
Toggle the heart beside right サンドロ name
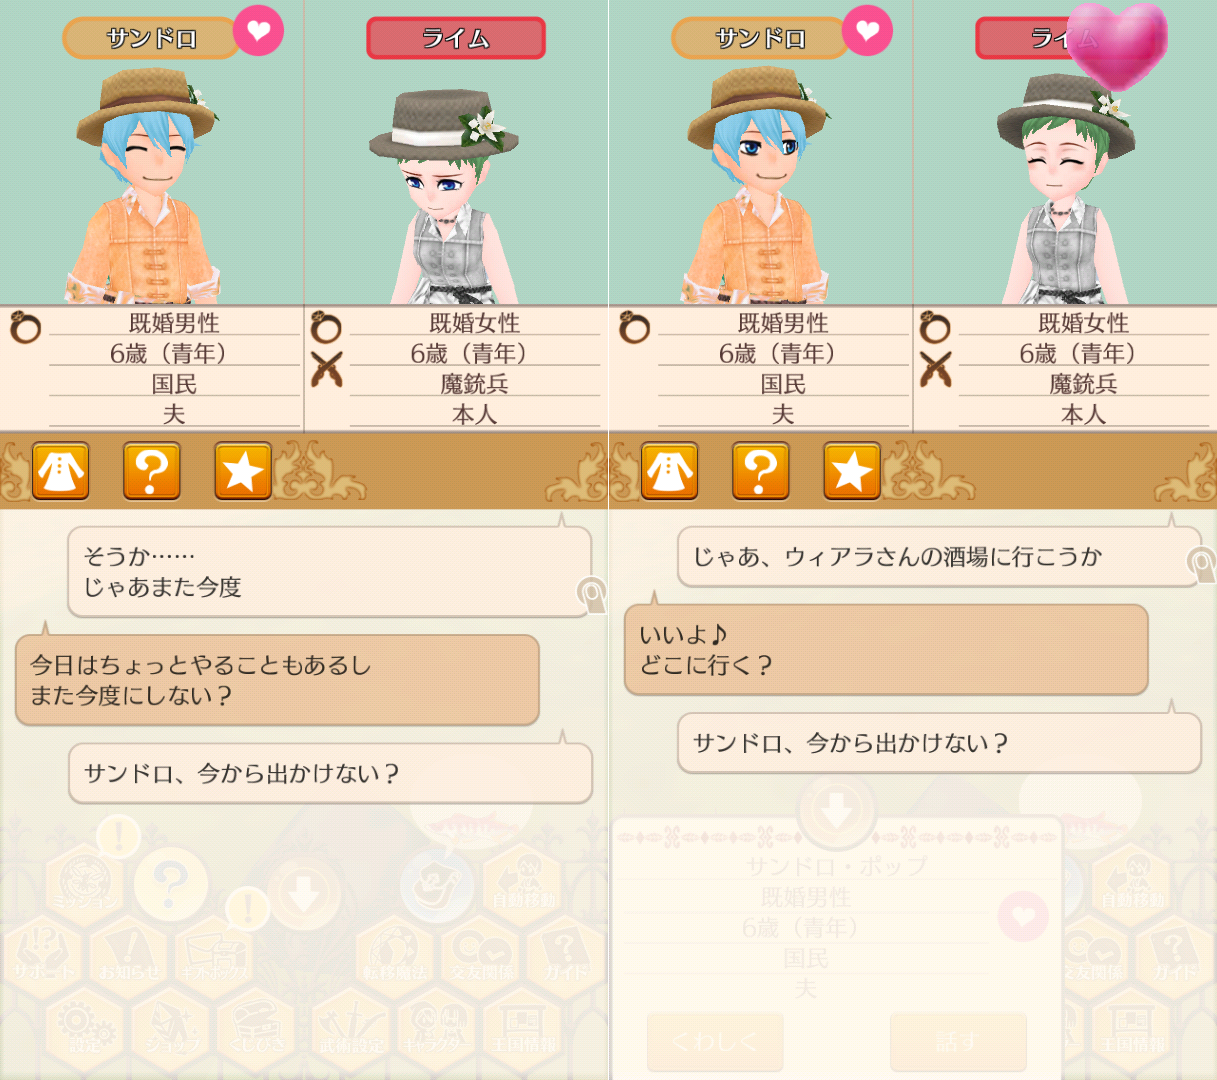pos(868,31)
